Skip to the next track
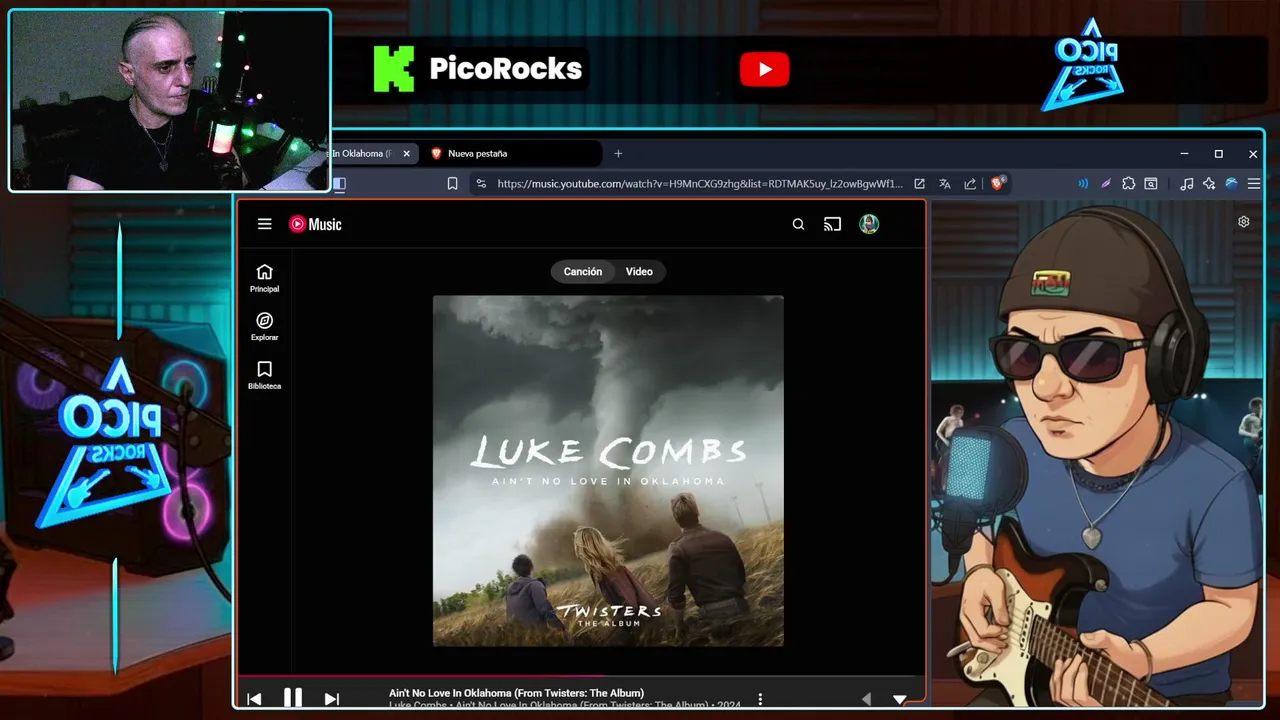This screenshot has width=1280, height=720. pyautogui.click(x=332, y=699)
